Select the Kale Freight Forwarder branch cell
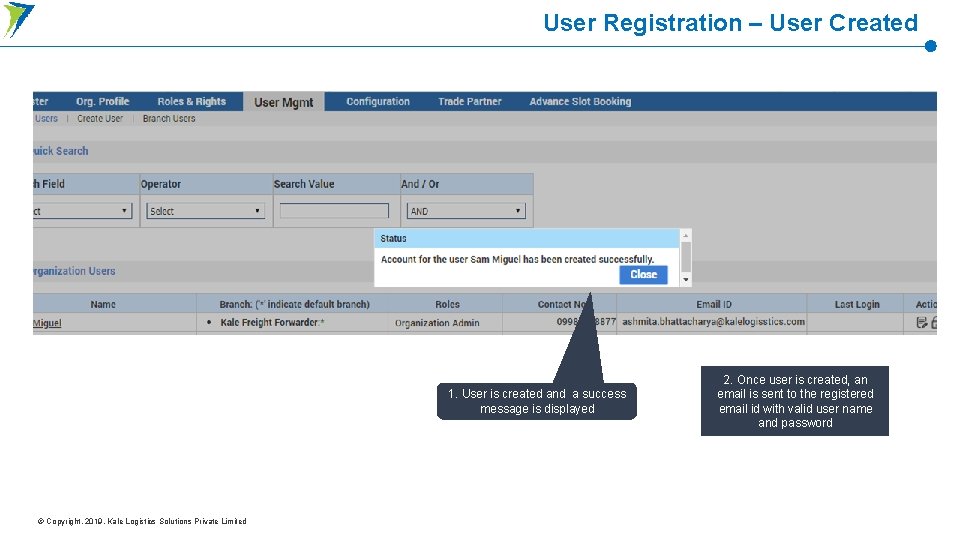Viewport: 960px width, 540px height. click(x=272, y=323)
